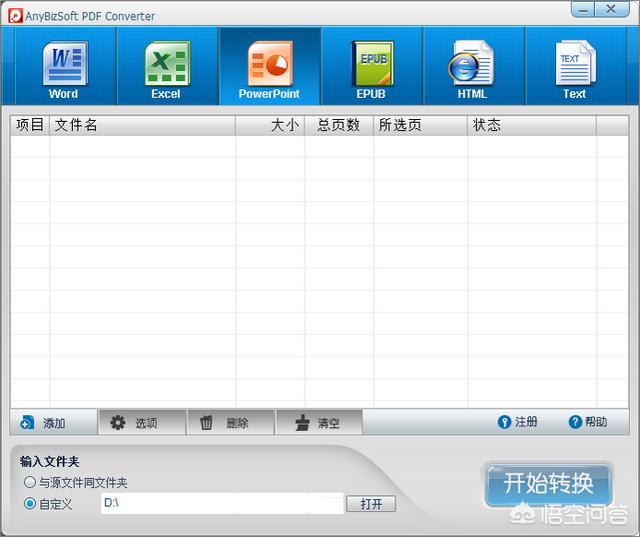Start conversion with 开始转换 button

tap(548, 484)
